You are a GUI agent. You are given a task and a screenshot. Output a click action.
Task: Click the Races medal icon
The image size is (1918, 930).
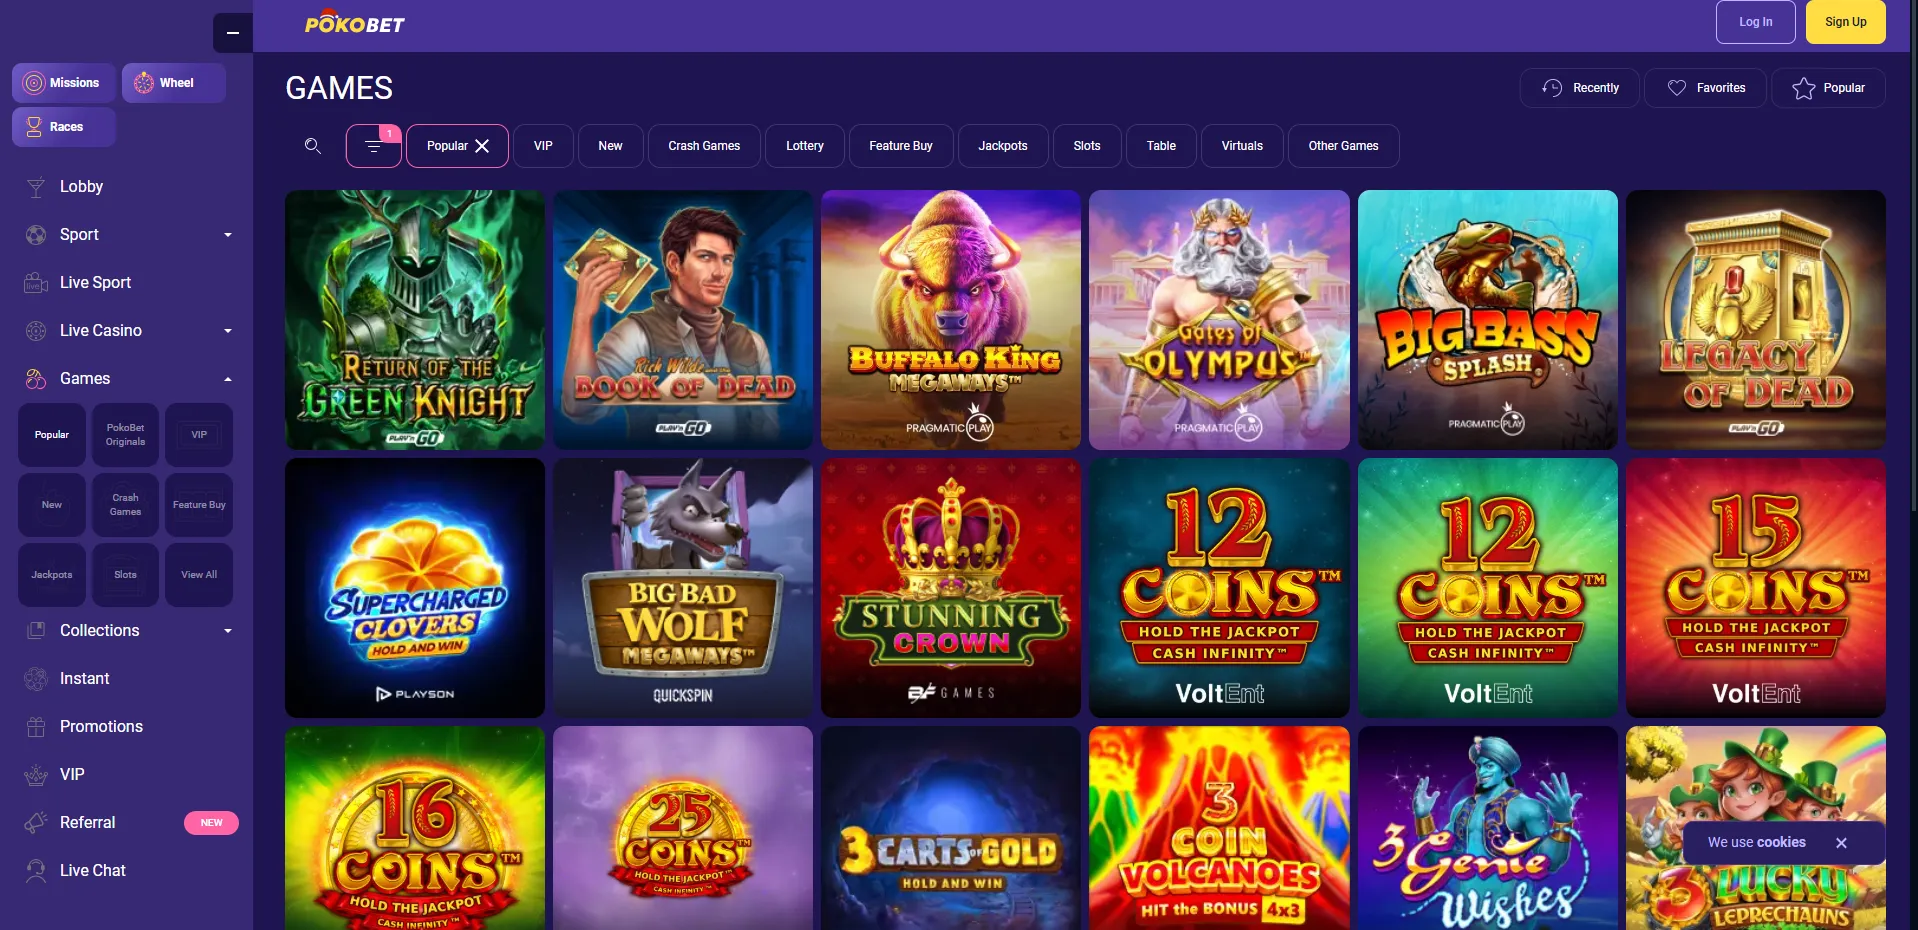tap(34, 127)
